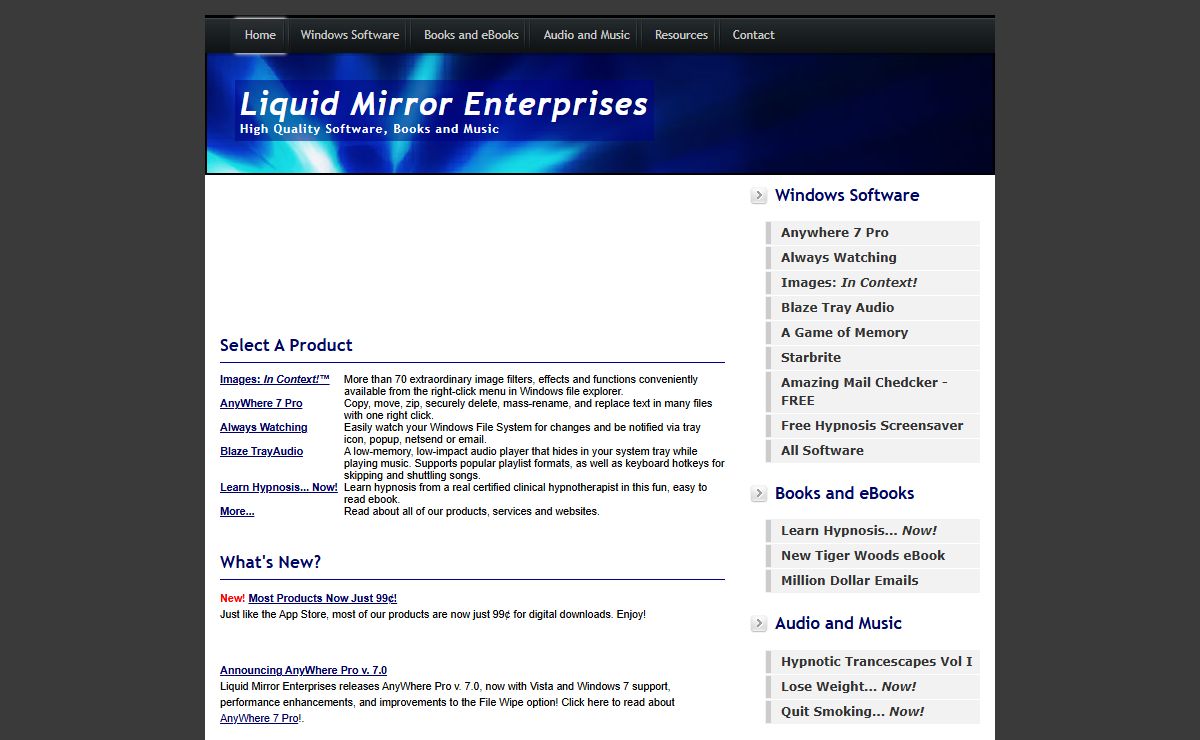Viewport: 1200px width, 740px height.
Task: Click Images: In Context! product link in list
Action: pos(275,380)
